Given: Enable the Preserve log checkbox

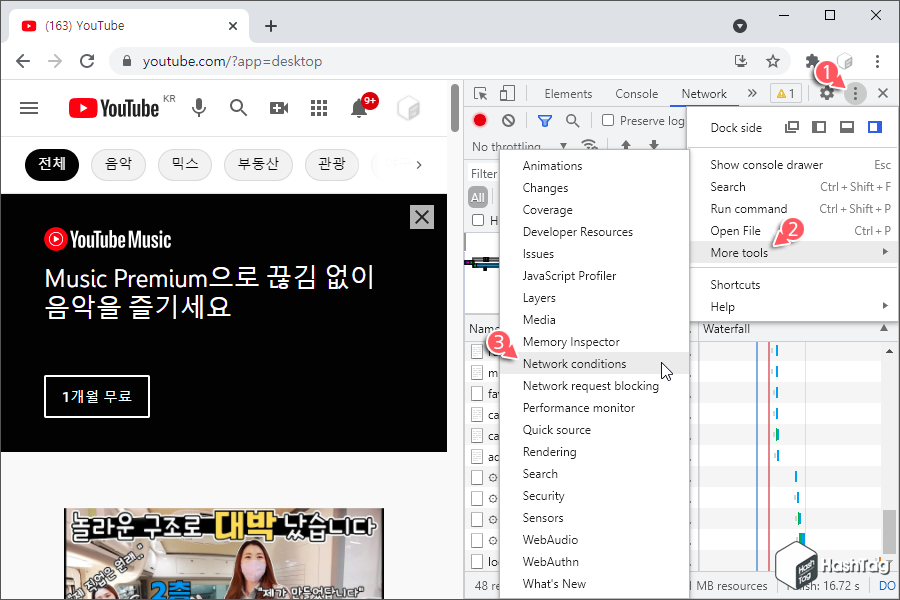Looking at the screenshot, I should (x=608, y=119).
